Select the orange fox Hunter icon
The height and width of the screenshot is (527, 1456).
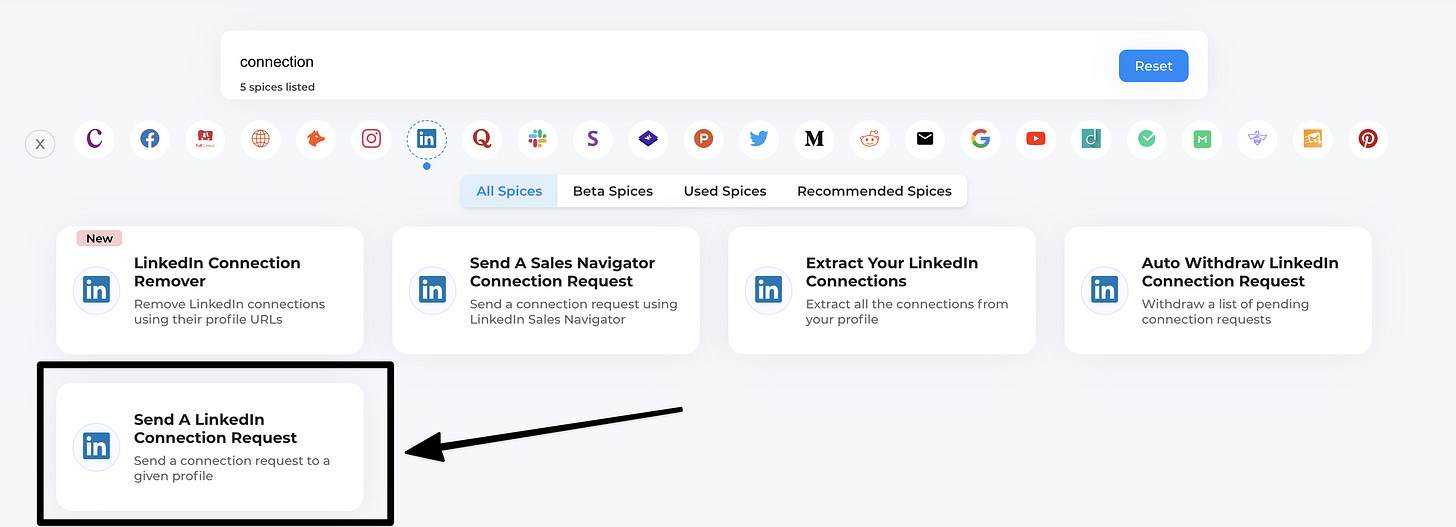(x=316, y=139)
